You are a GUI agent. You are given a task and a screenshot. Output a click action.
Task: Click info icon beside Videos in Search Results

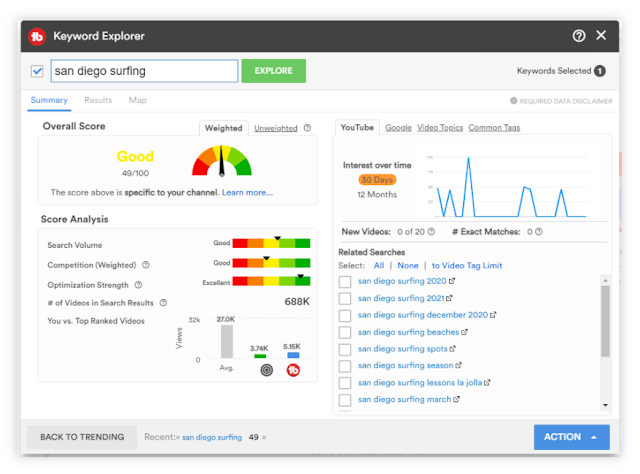coord(163,303)
